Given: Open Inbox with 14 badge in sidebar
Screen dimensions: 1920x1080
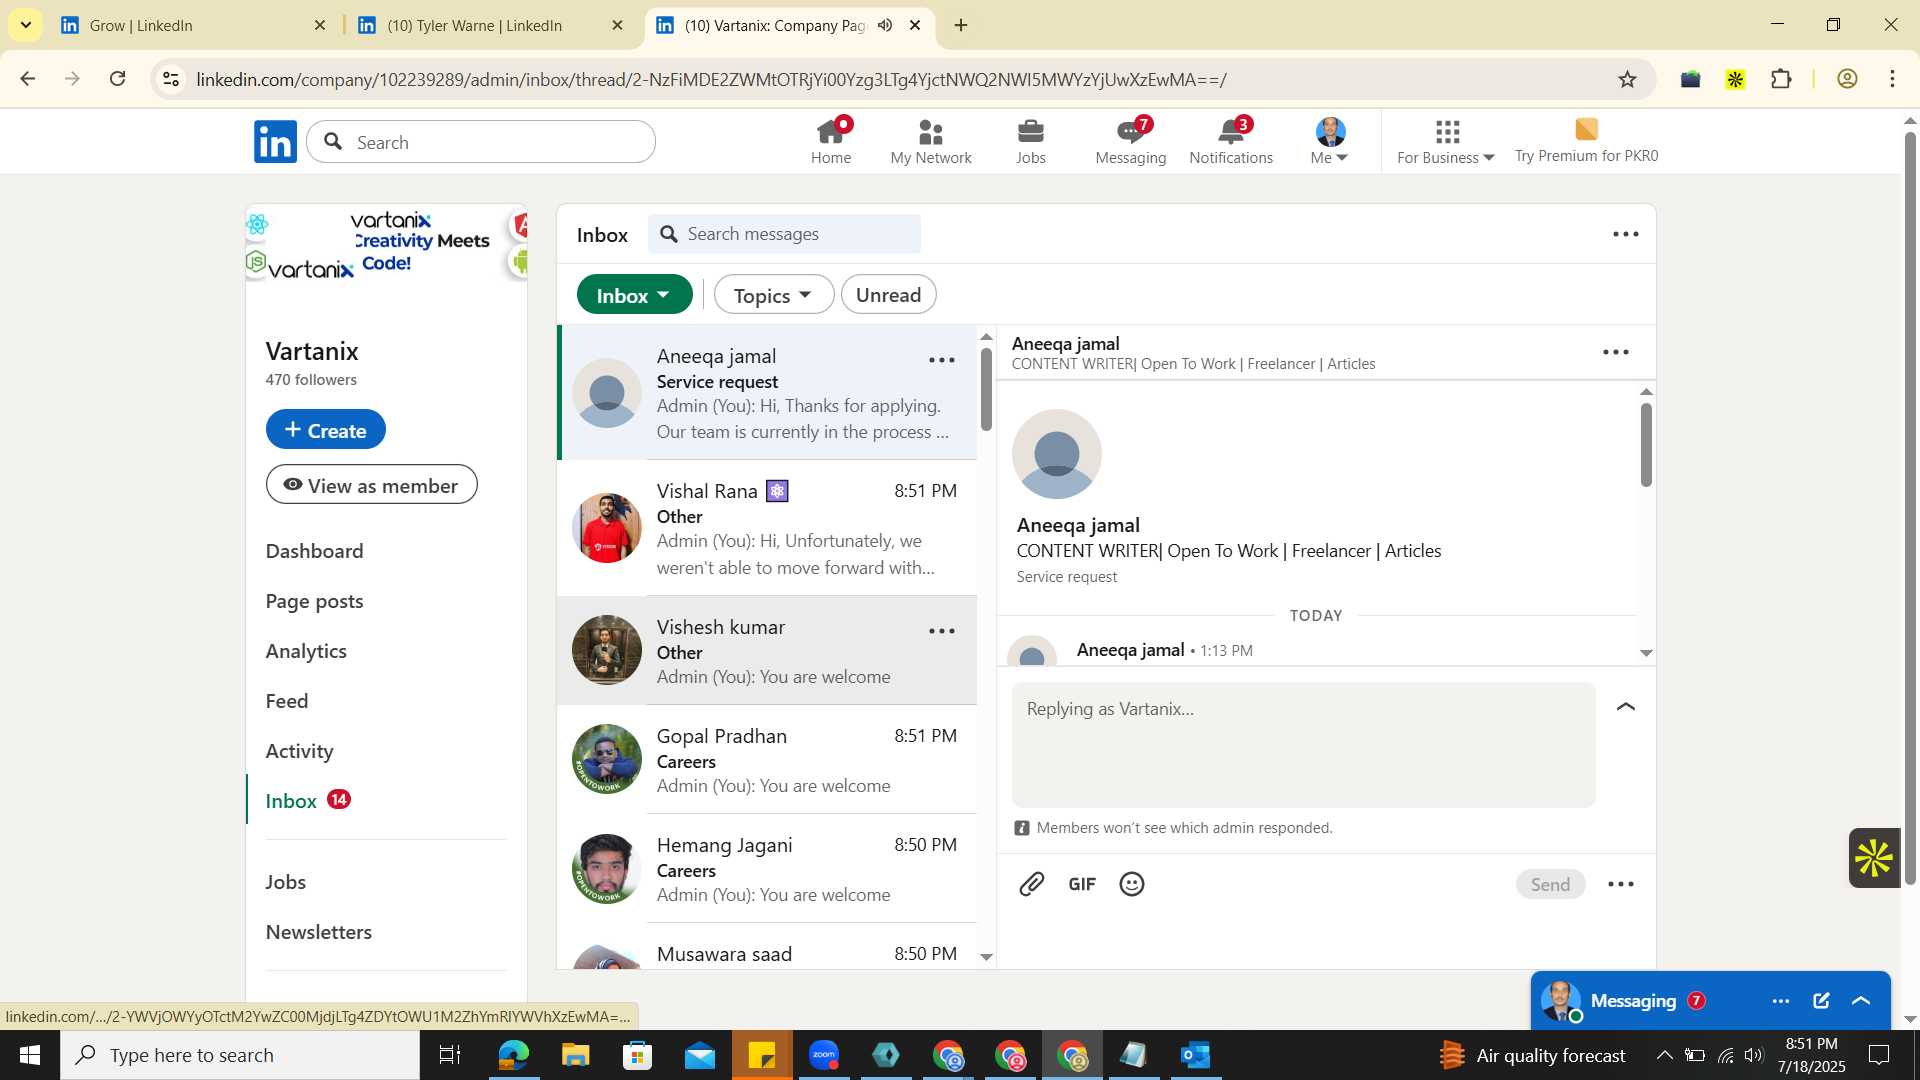Looking at the screenshot, I should point(308,800).
